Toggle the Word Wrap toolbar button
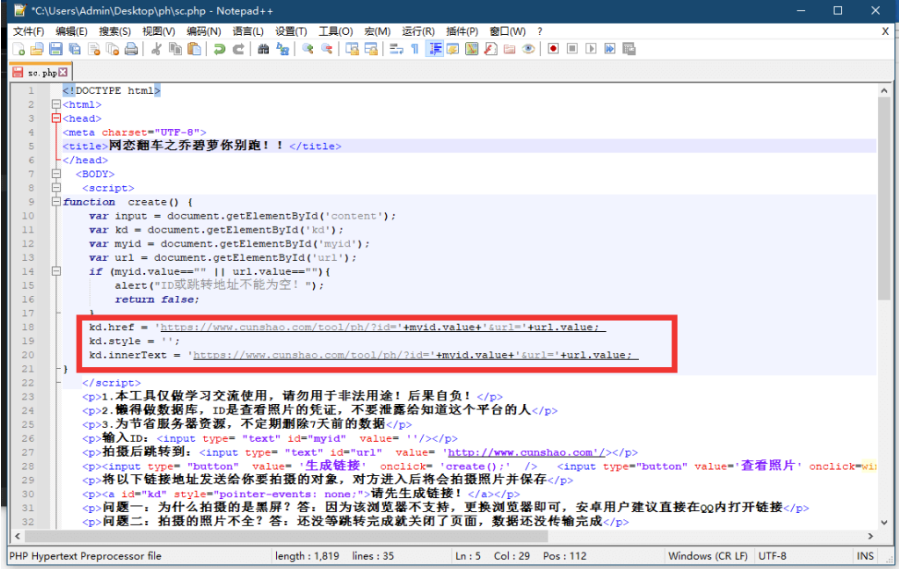 396,49
